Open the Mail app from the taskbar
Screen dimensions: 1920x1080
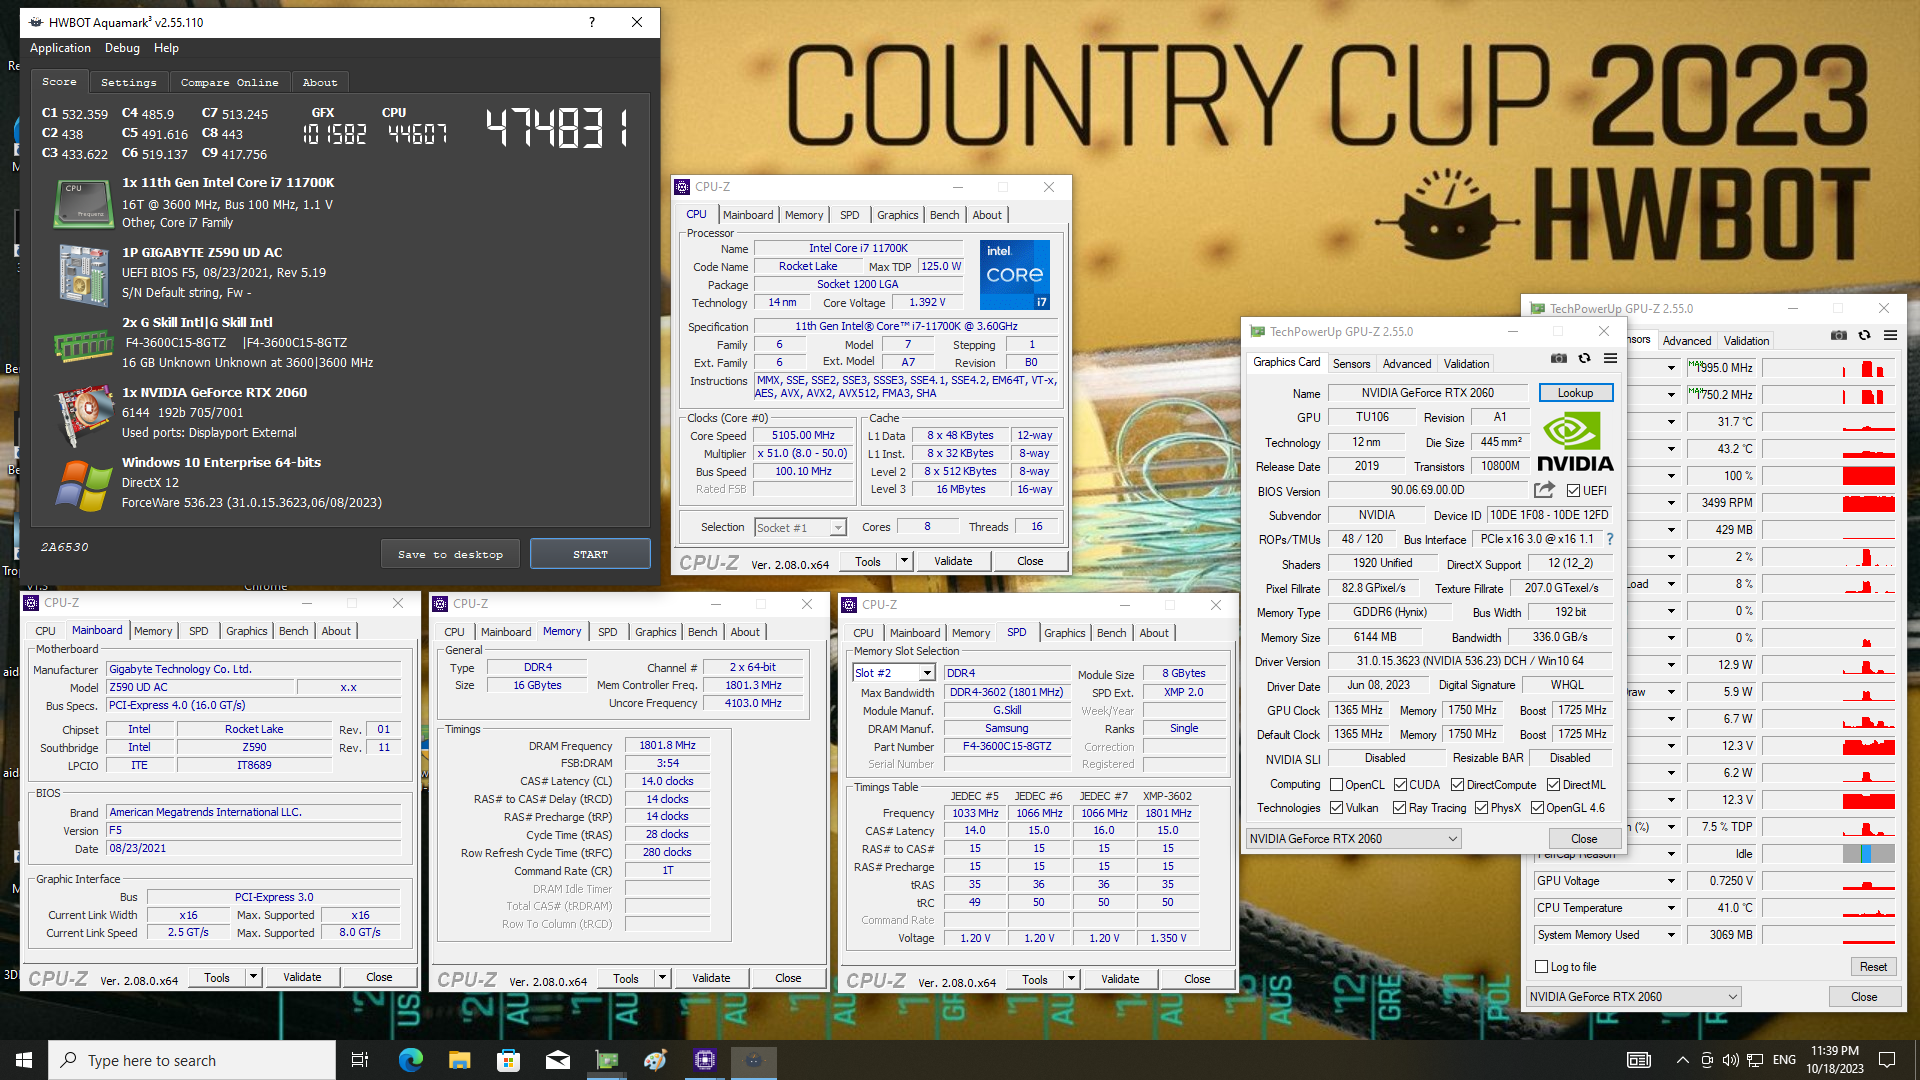pyautogui.click(x=558, y=1060)
